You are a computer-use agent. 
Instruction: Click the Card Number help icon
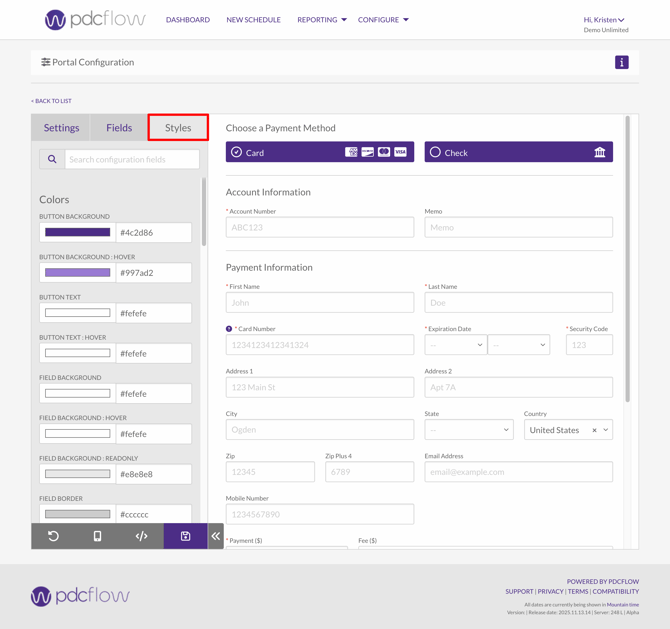coord(229,329)
